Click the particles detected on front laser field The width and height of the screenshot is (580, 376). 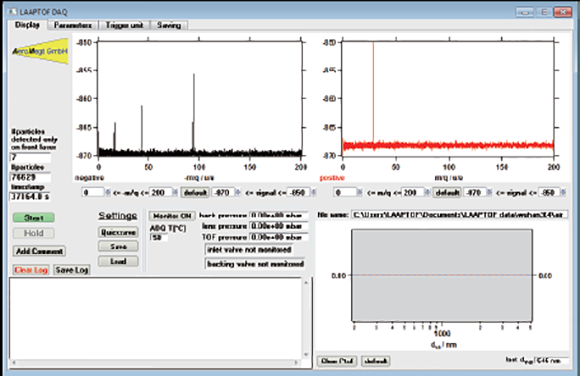(x=30, y=158)
